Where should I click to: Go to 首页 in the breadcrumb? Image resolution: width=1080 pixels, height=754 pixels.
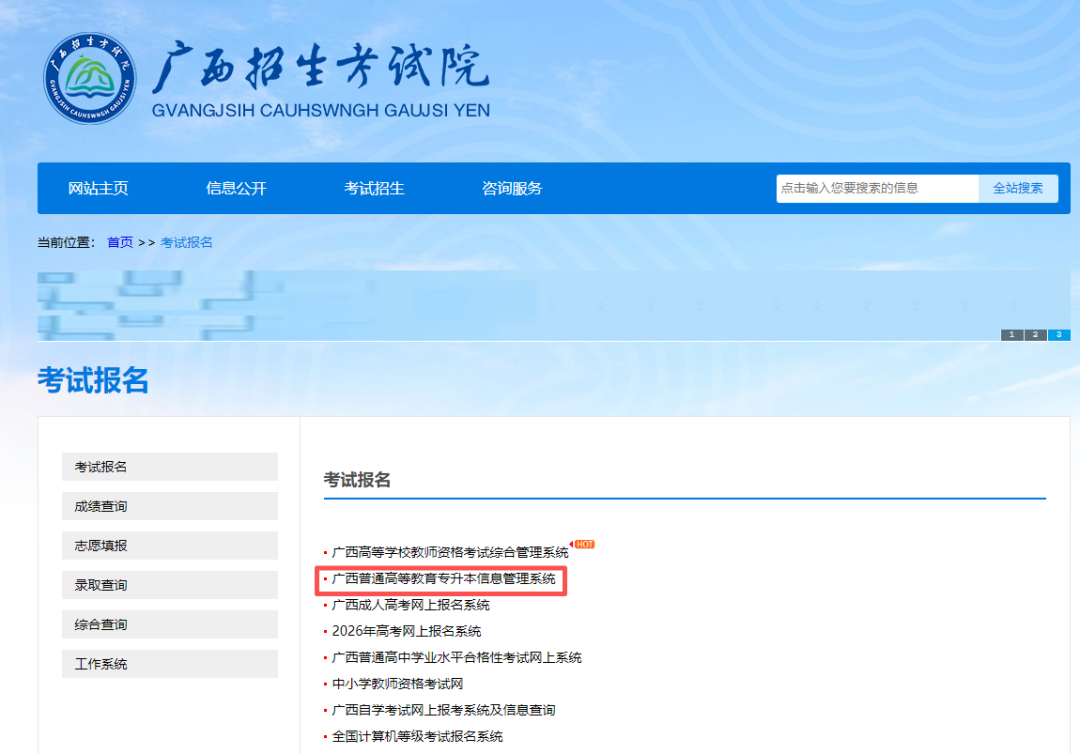(120, 242)
